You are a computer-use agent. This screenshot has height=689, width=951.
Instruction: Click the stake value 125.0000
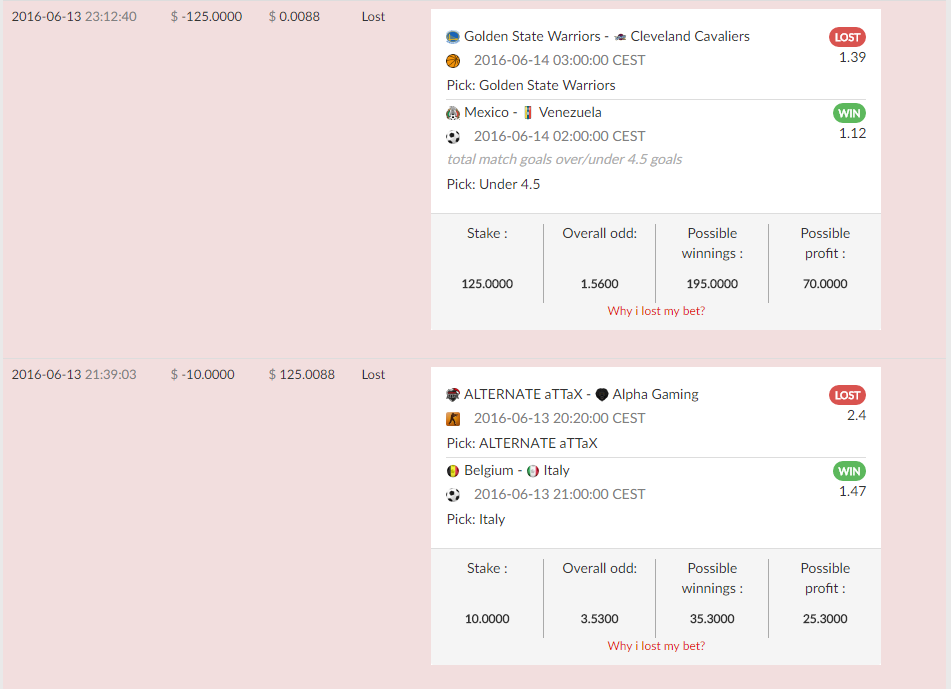click(487, 283)
